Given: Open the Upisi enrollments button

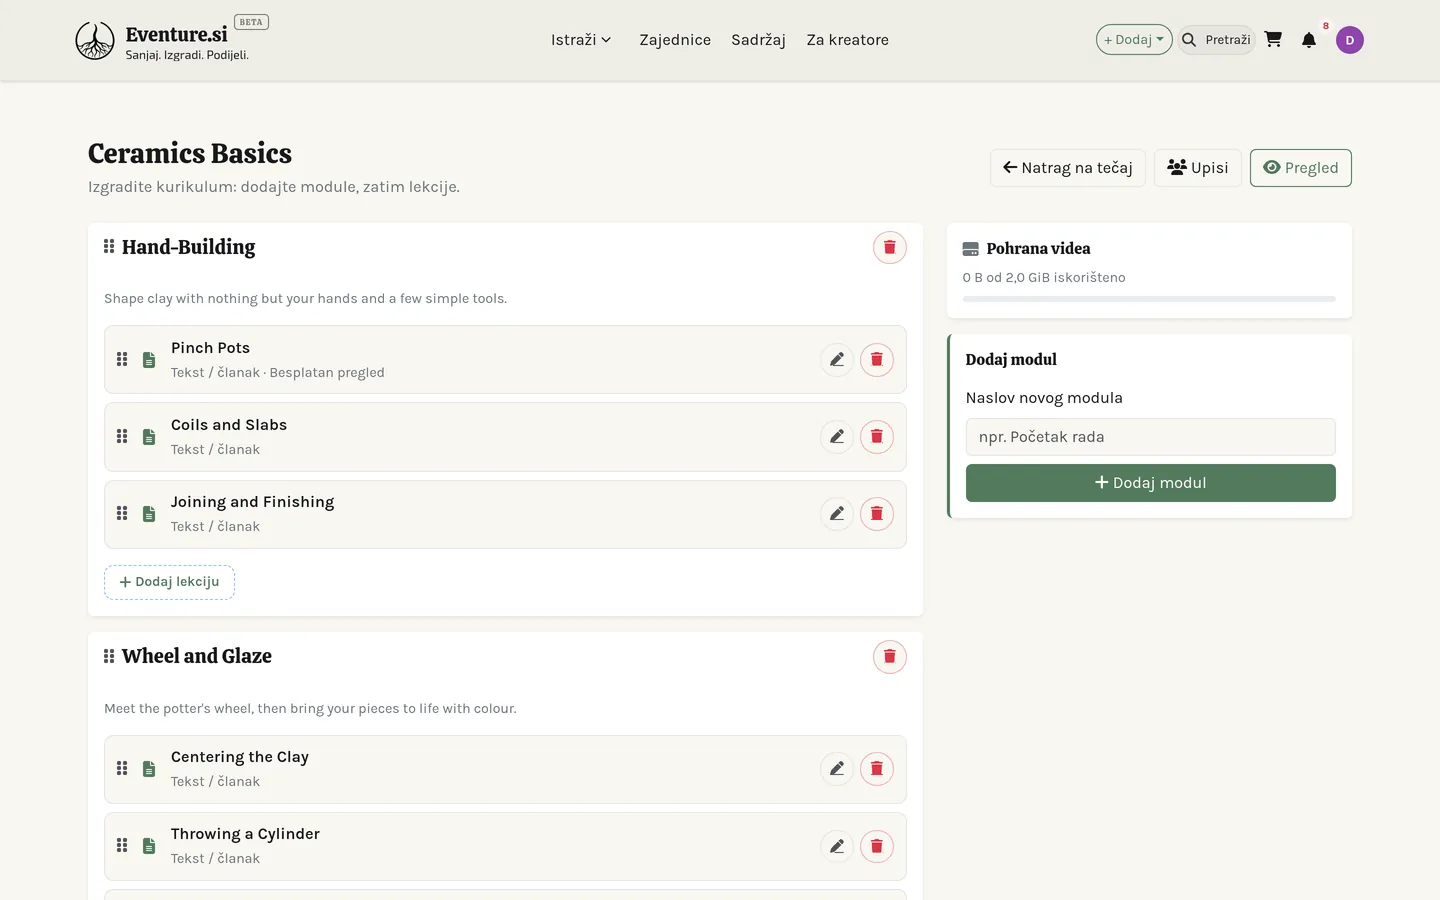Looking at the screenshot, I should pyautogui.click(x=1198, y=168).
